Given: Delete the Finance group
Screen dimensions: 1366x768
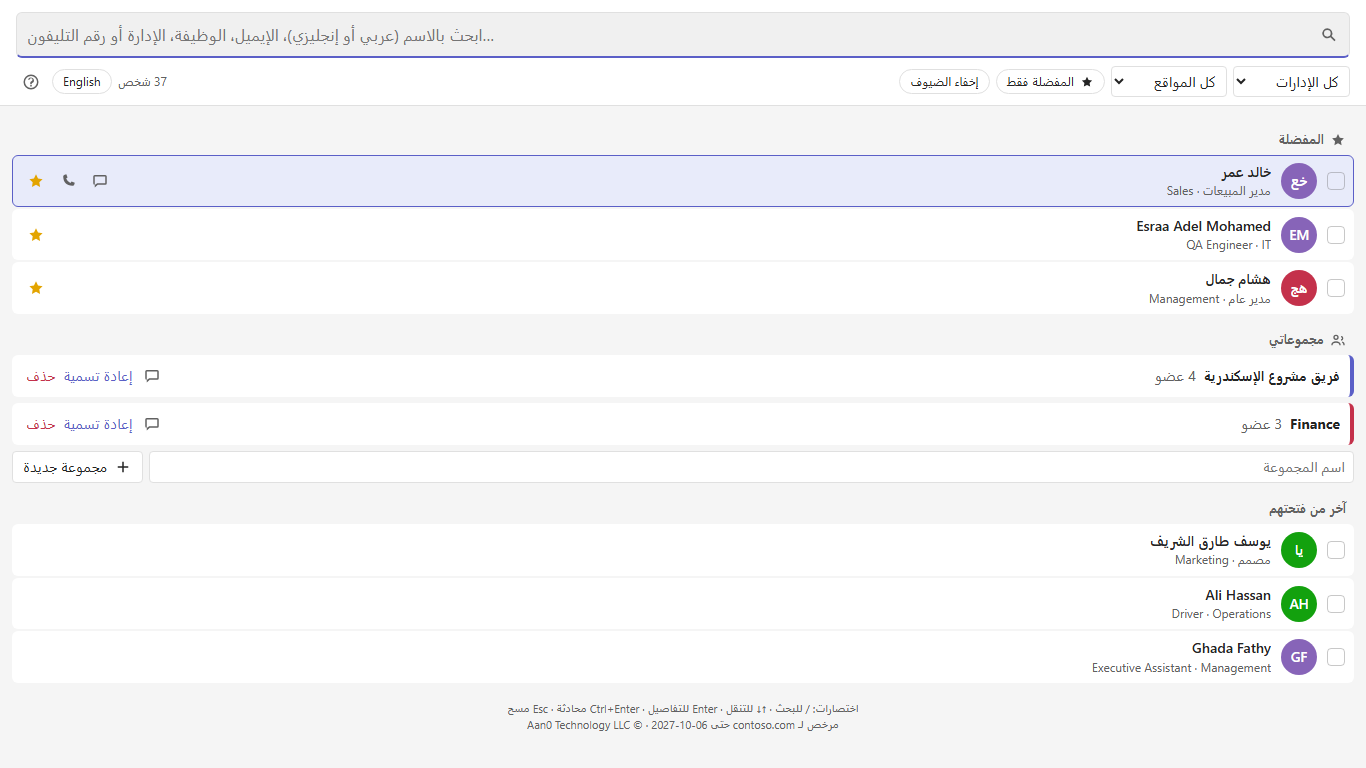Looking at the screenshot, I should (x=41, y=424).
